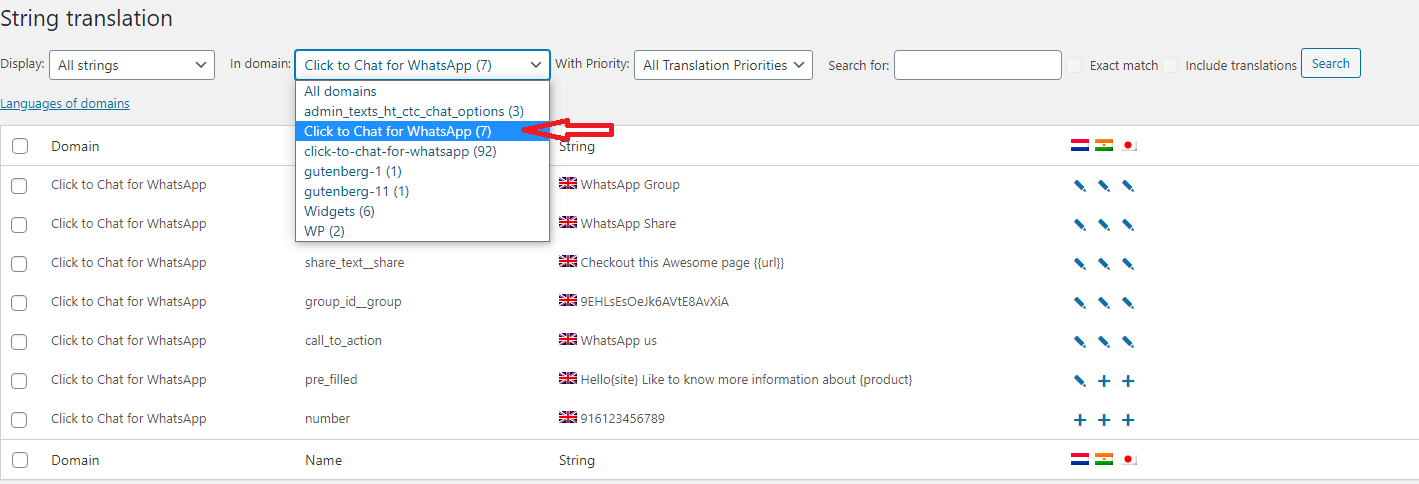Screen dimensions: 1419x484
Task: Enable the Include translations checkbox
Action: 1170,65
